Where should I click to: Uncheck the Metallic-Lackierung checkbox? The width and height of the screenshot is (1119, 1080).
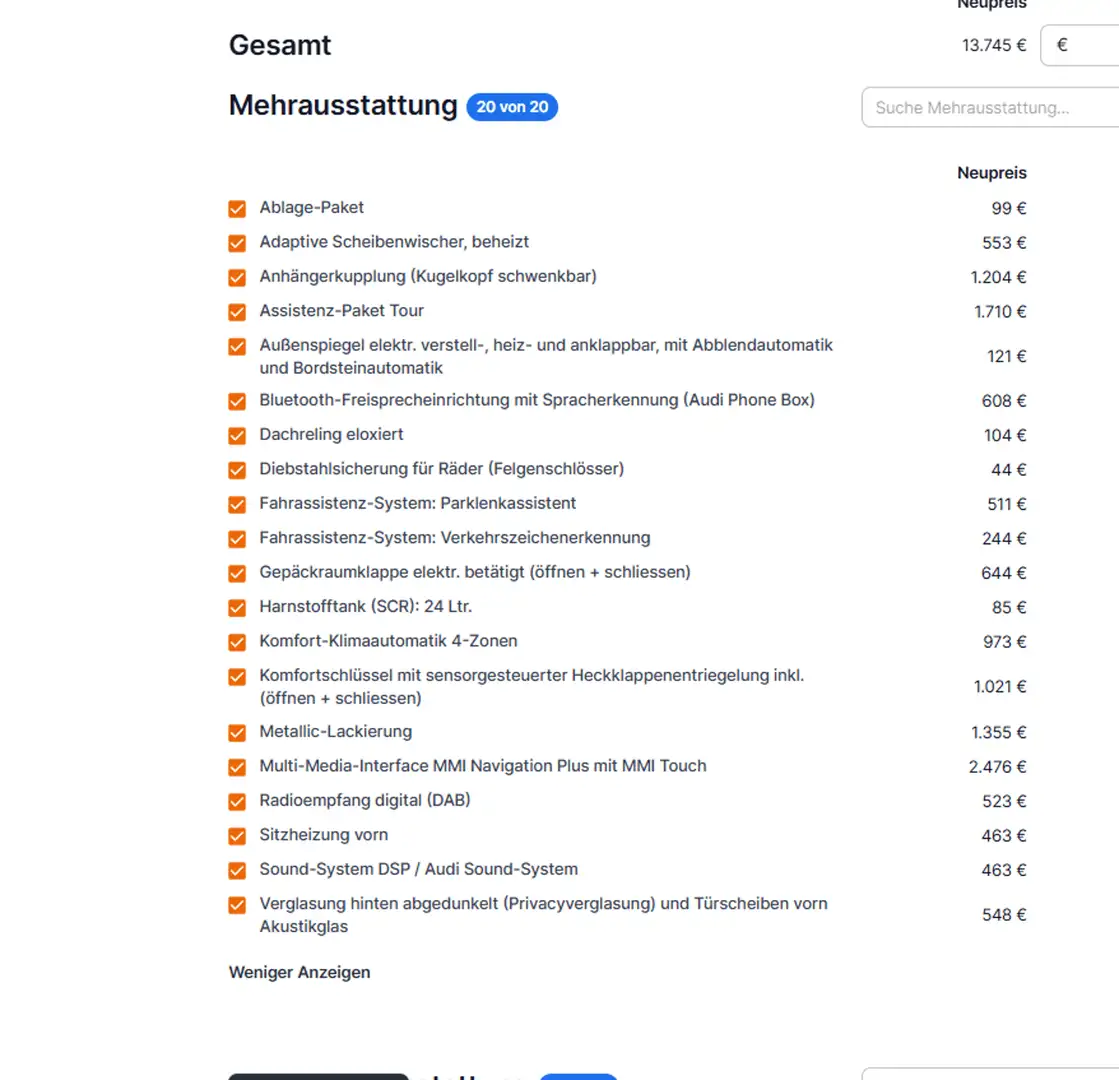point(237,733)
